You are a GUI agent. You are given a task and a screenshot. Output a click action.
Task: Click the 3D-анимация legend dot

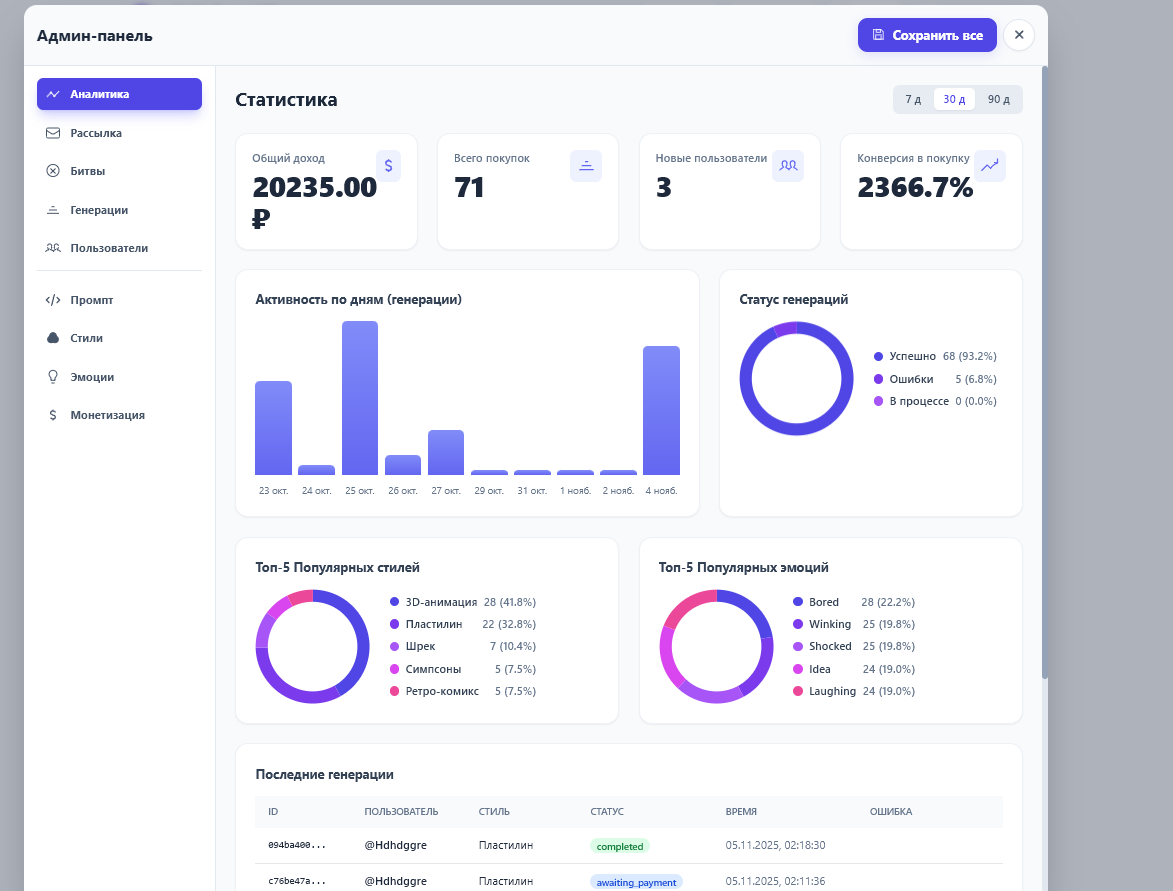[x=394, y=602]
